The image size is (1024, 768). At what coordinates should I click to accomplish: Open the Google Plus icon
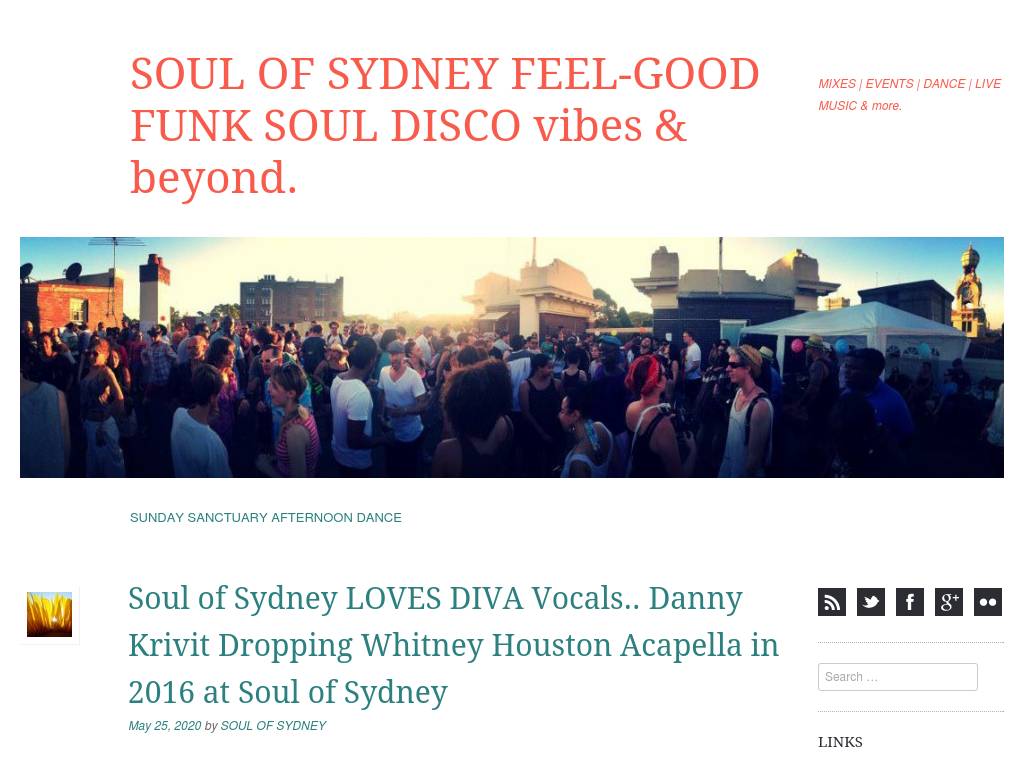949,602
